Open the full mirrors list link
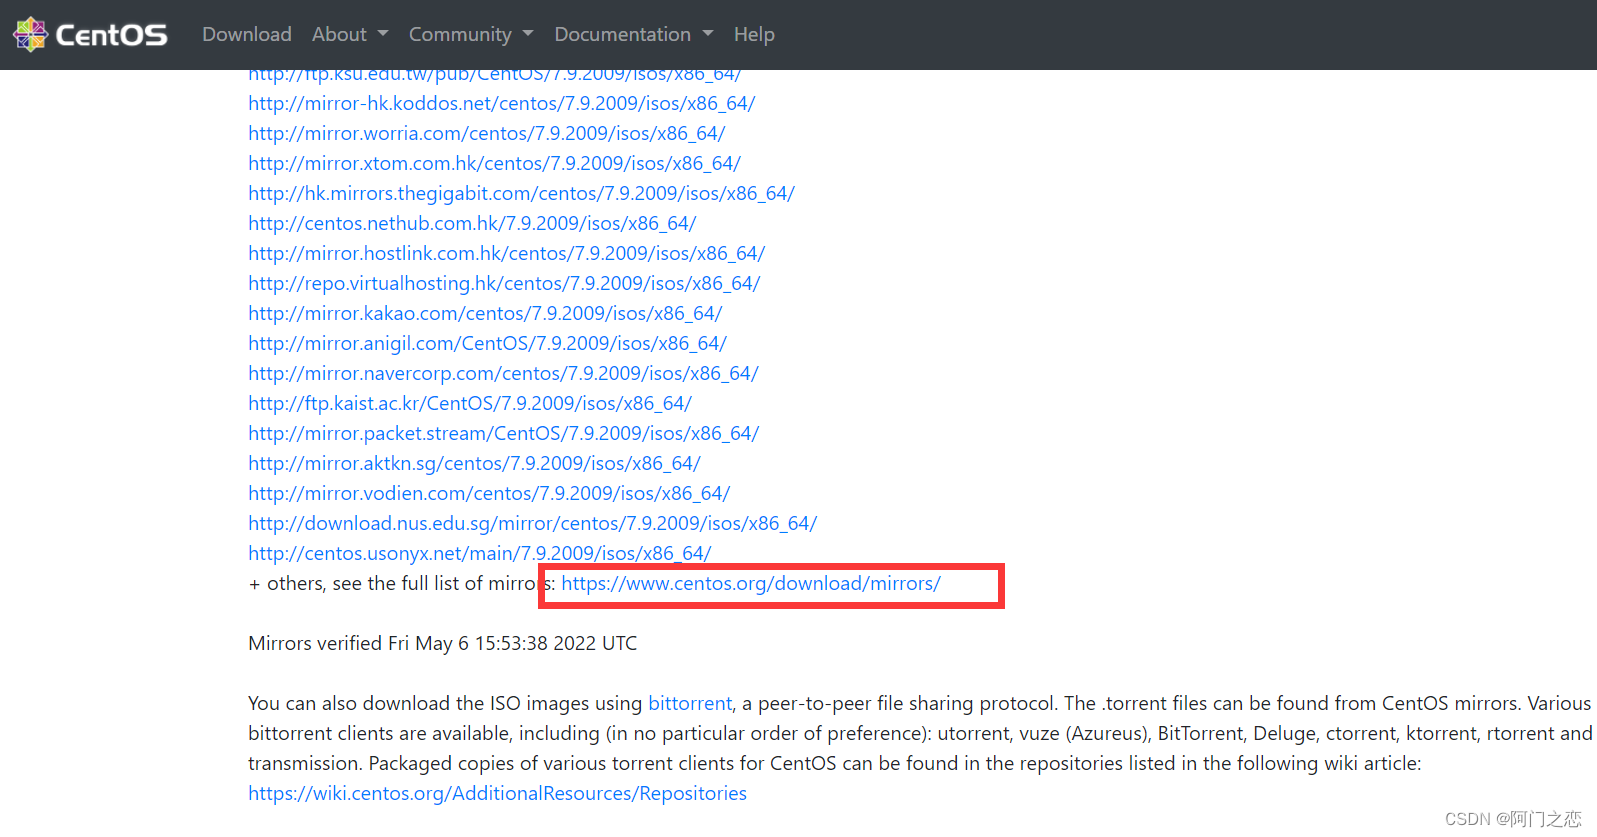 [751, 583]
